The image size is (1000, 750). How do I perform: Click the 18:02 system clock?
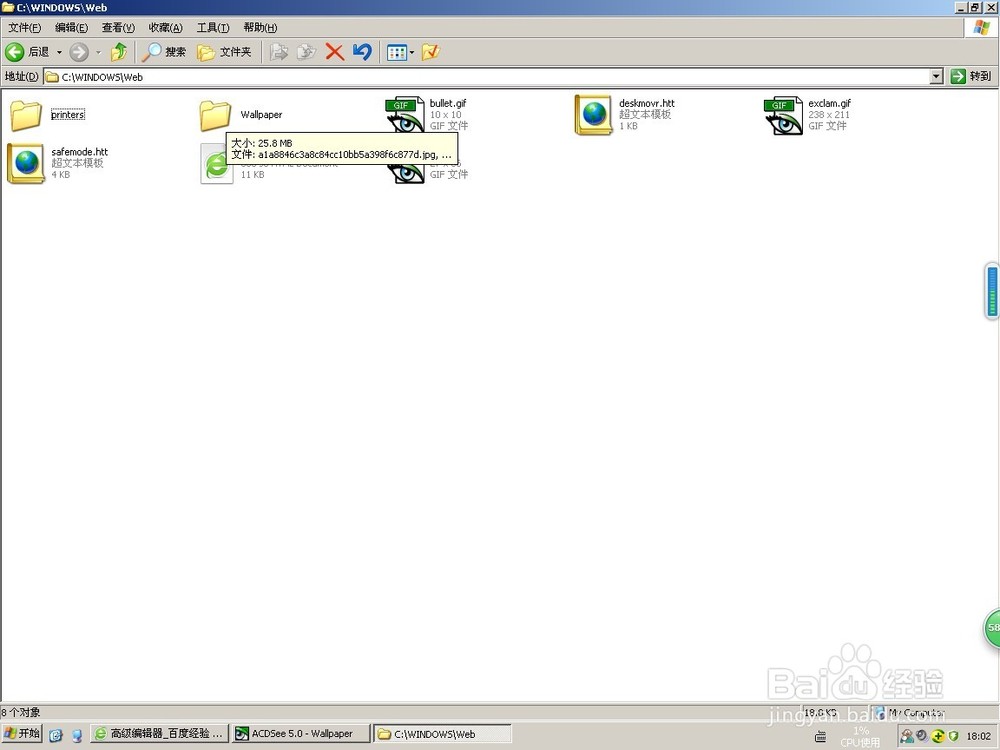pos(979,736)
